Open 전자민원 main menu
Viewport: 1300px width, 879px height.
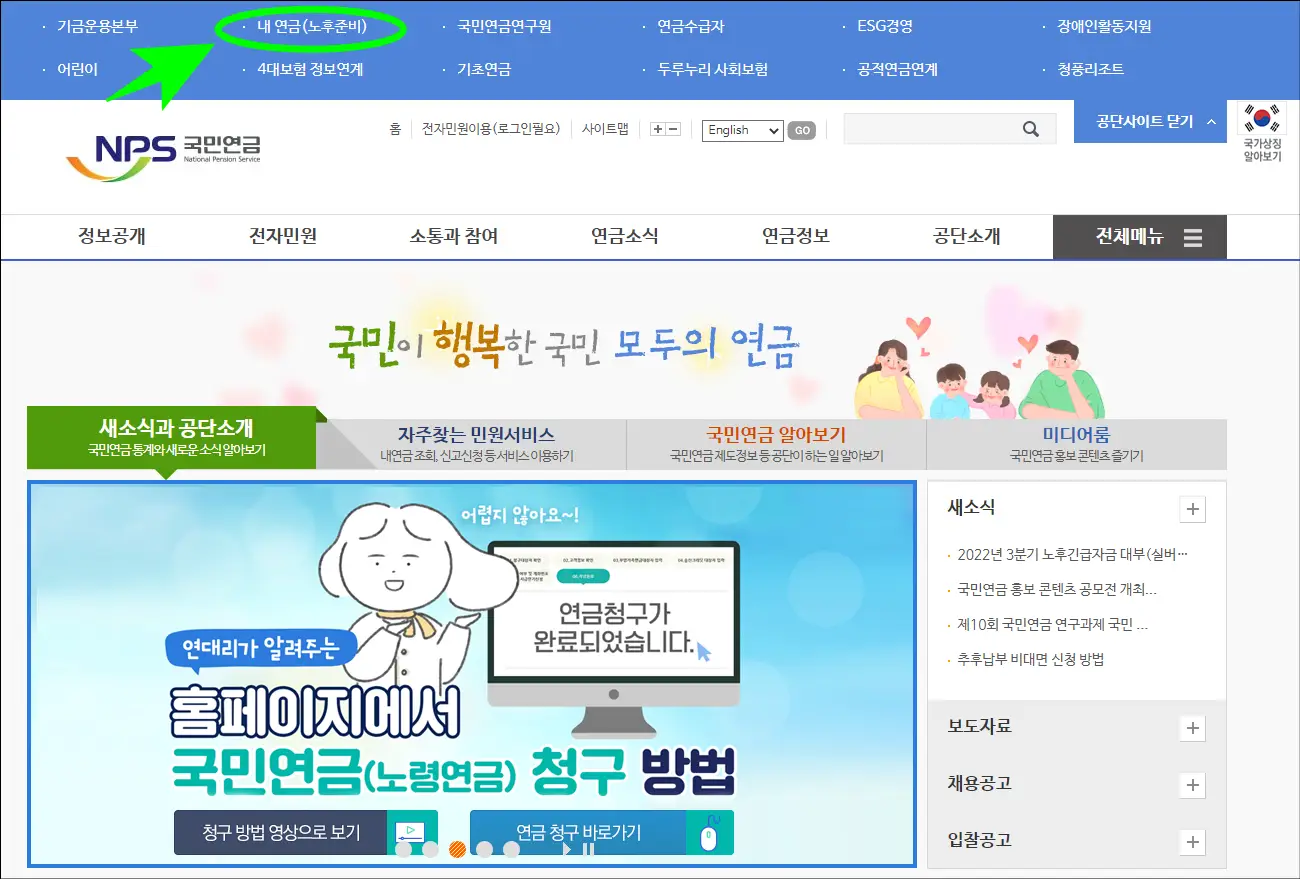[x=283, y=237]
